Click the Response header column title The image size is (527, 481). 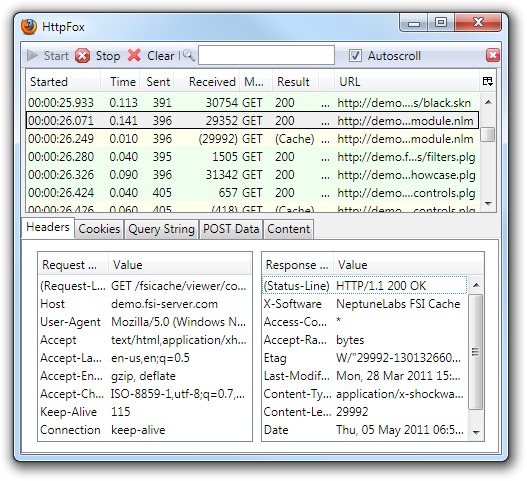point(298,265)
